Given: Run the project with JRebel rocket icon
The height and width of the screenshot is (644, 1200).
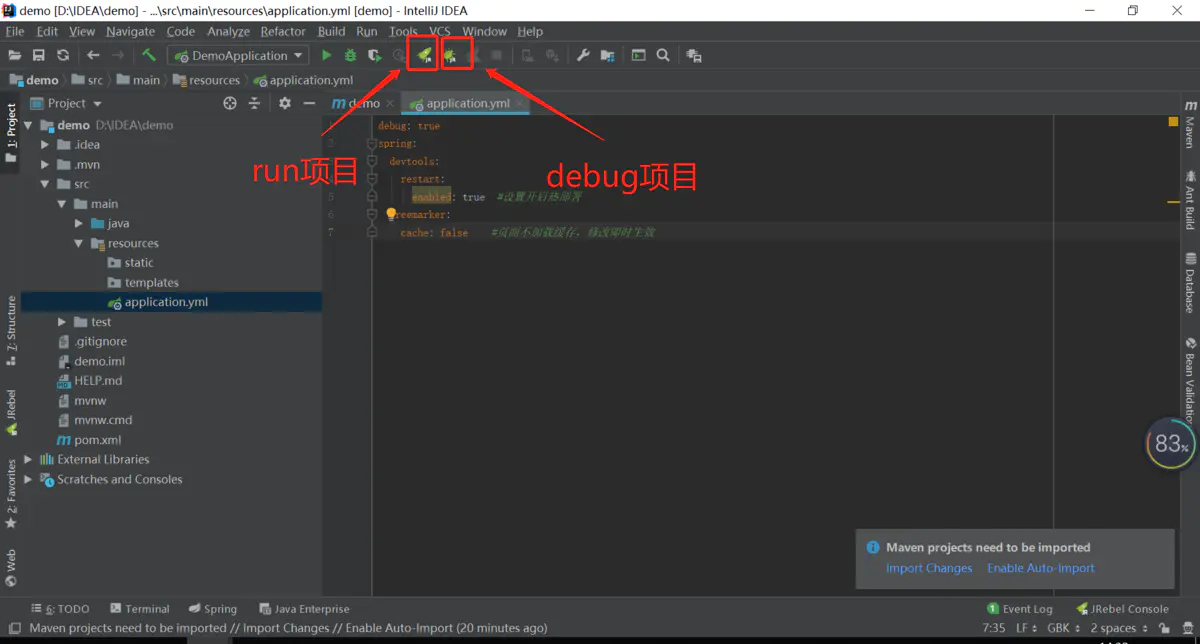Looking at the screenshot, I should (424, 56).
